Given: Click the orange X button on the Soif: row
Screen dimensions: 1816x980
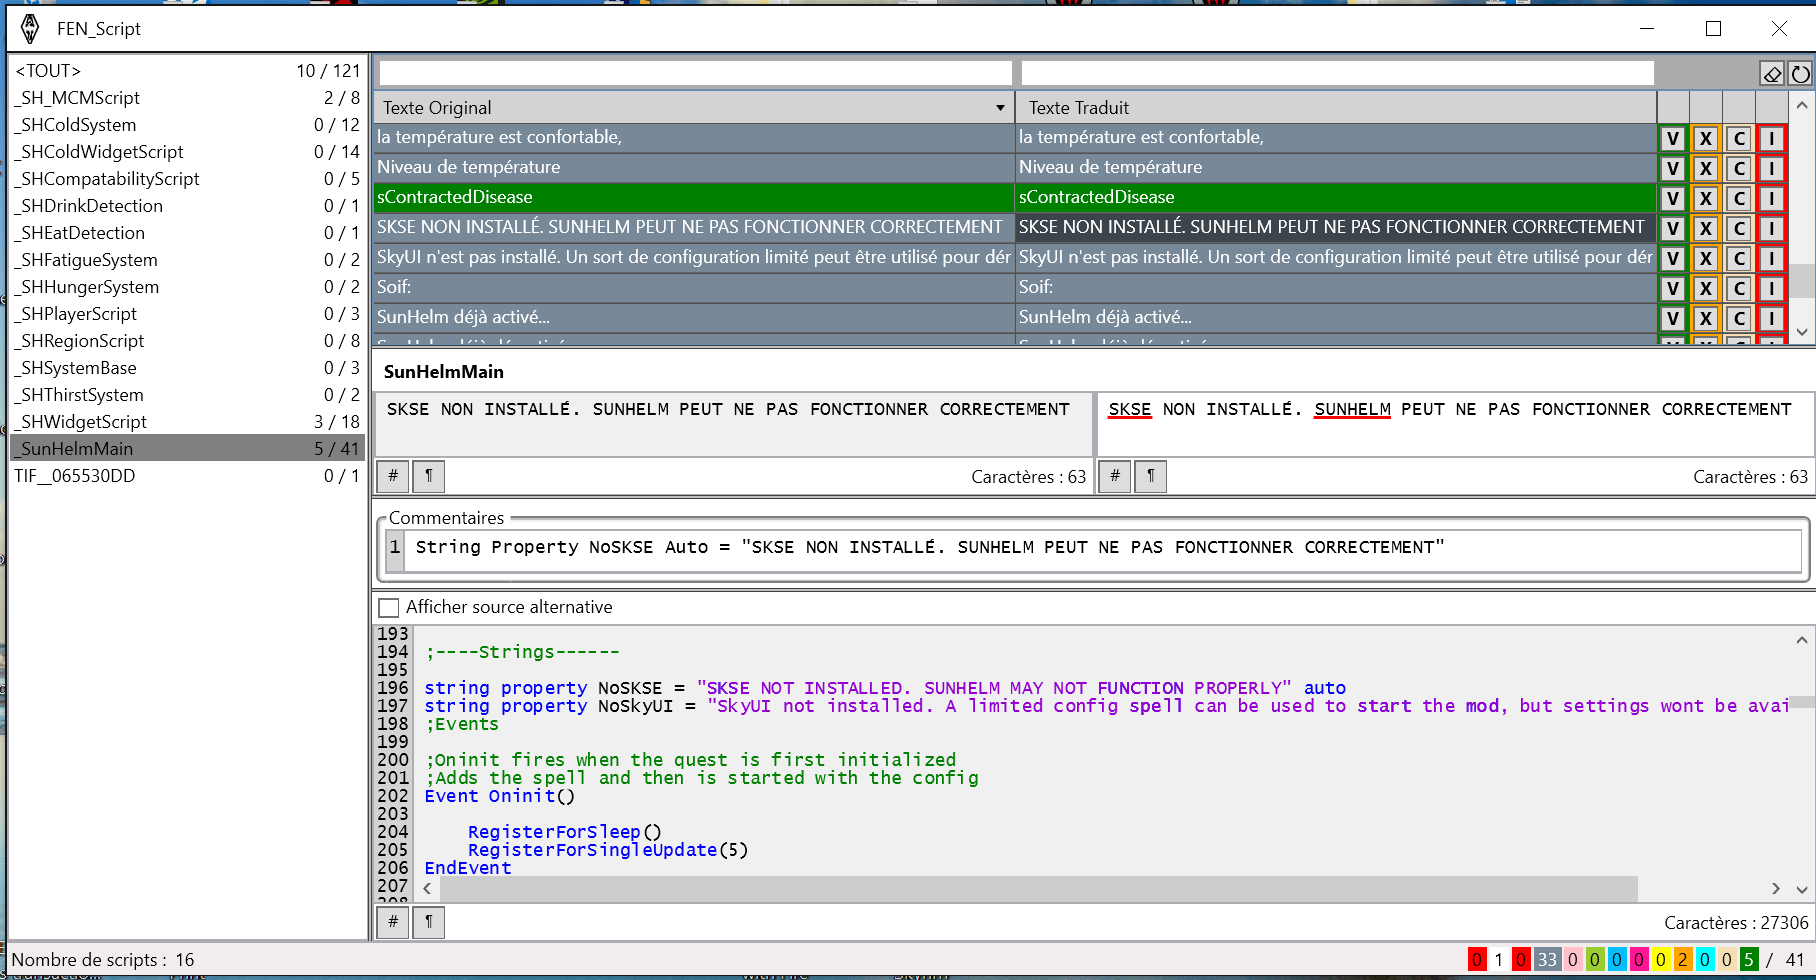Looking at the screenshot, I should (1706, 289).
